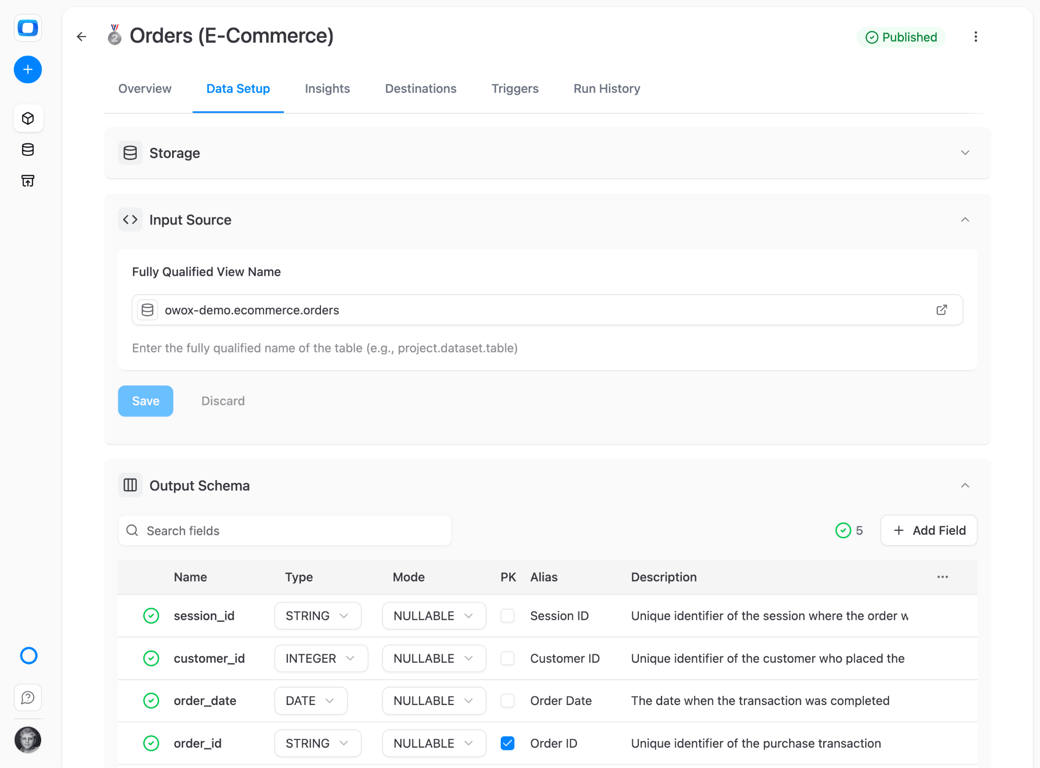Screen dimensions: 1040x768
Task: Click the blue circle sidebar icon
Action: point(29,656)
